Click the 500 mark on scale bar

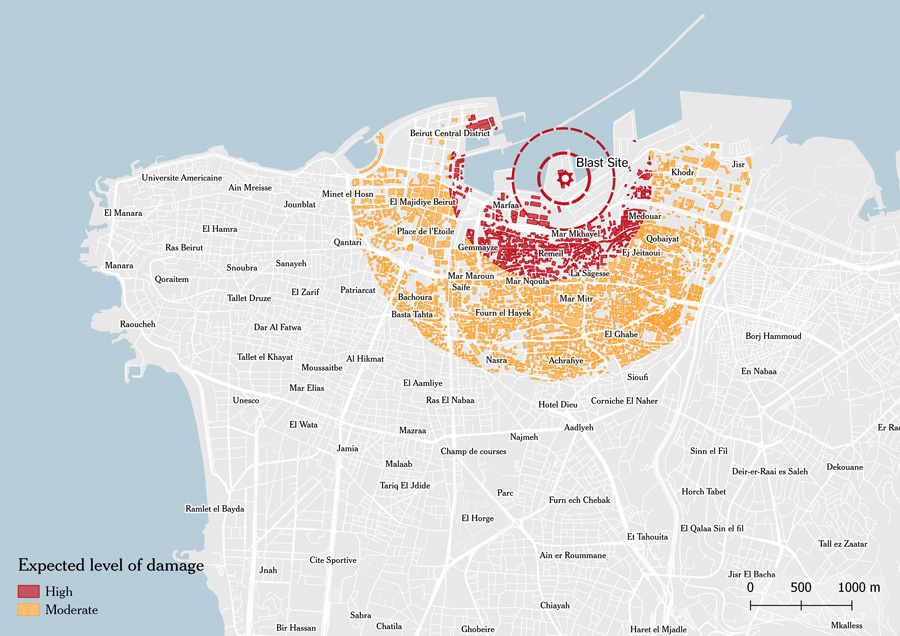pos(801,588)
